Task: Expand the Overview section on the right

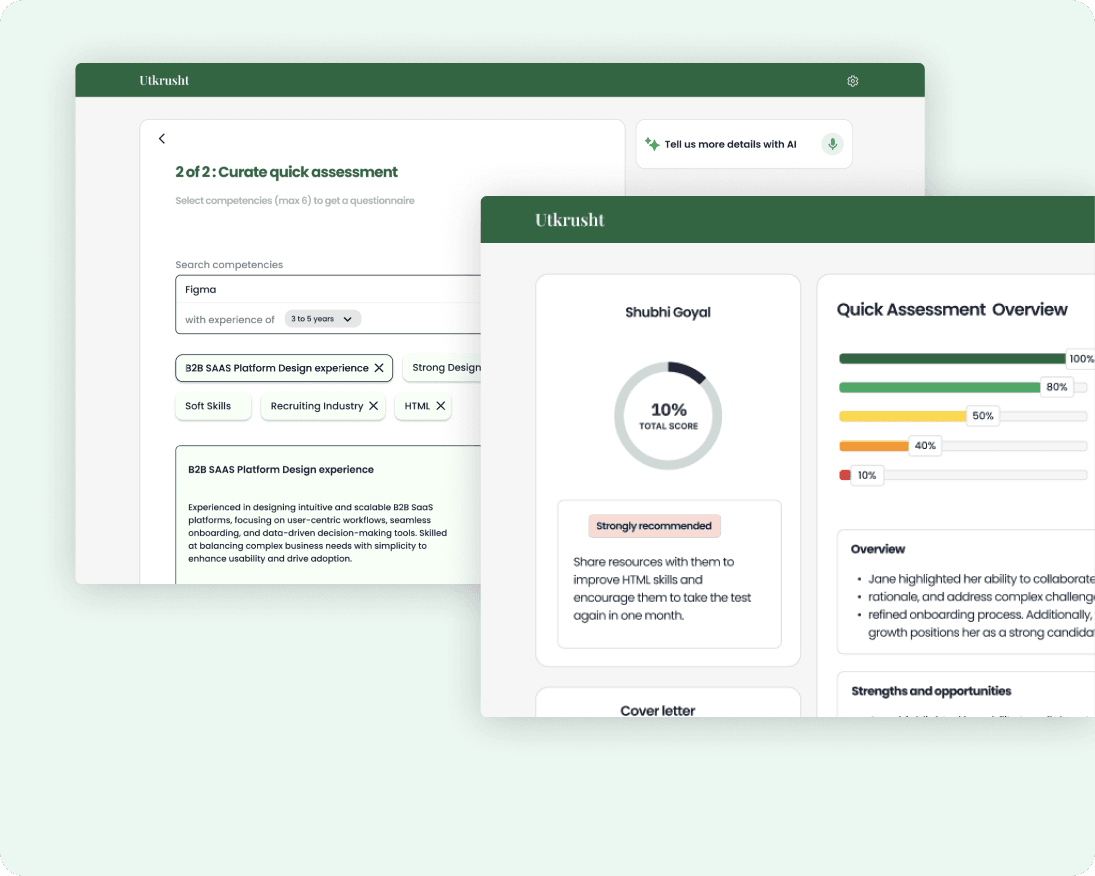Action: pos(878,549)
